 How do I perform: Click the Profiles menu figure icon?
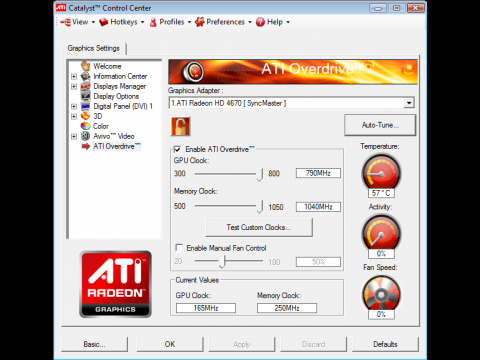(153, 22)
